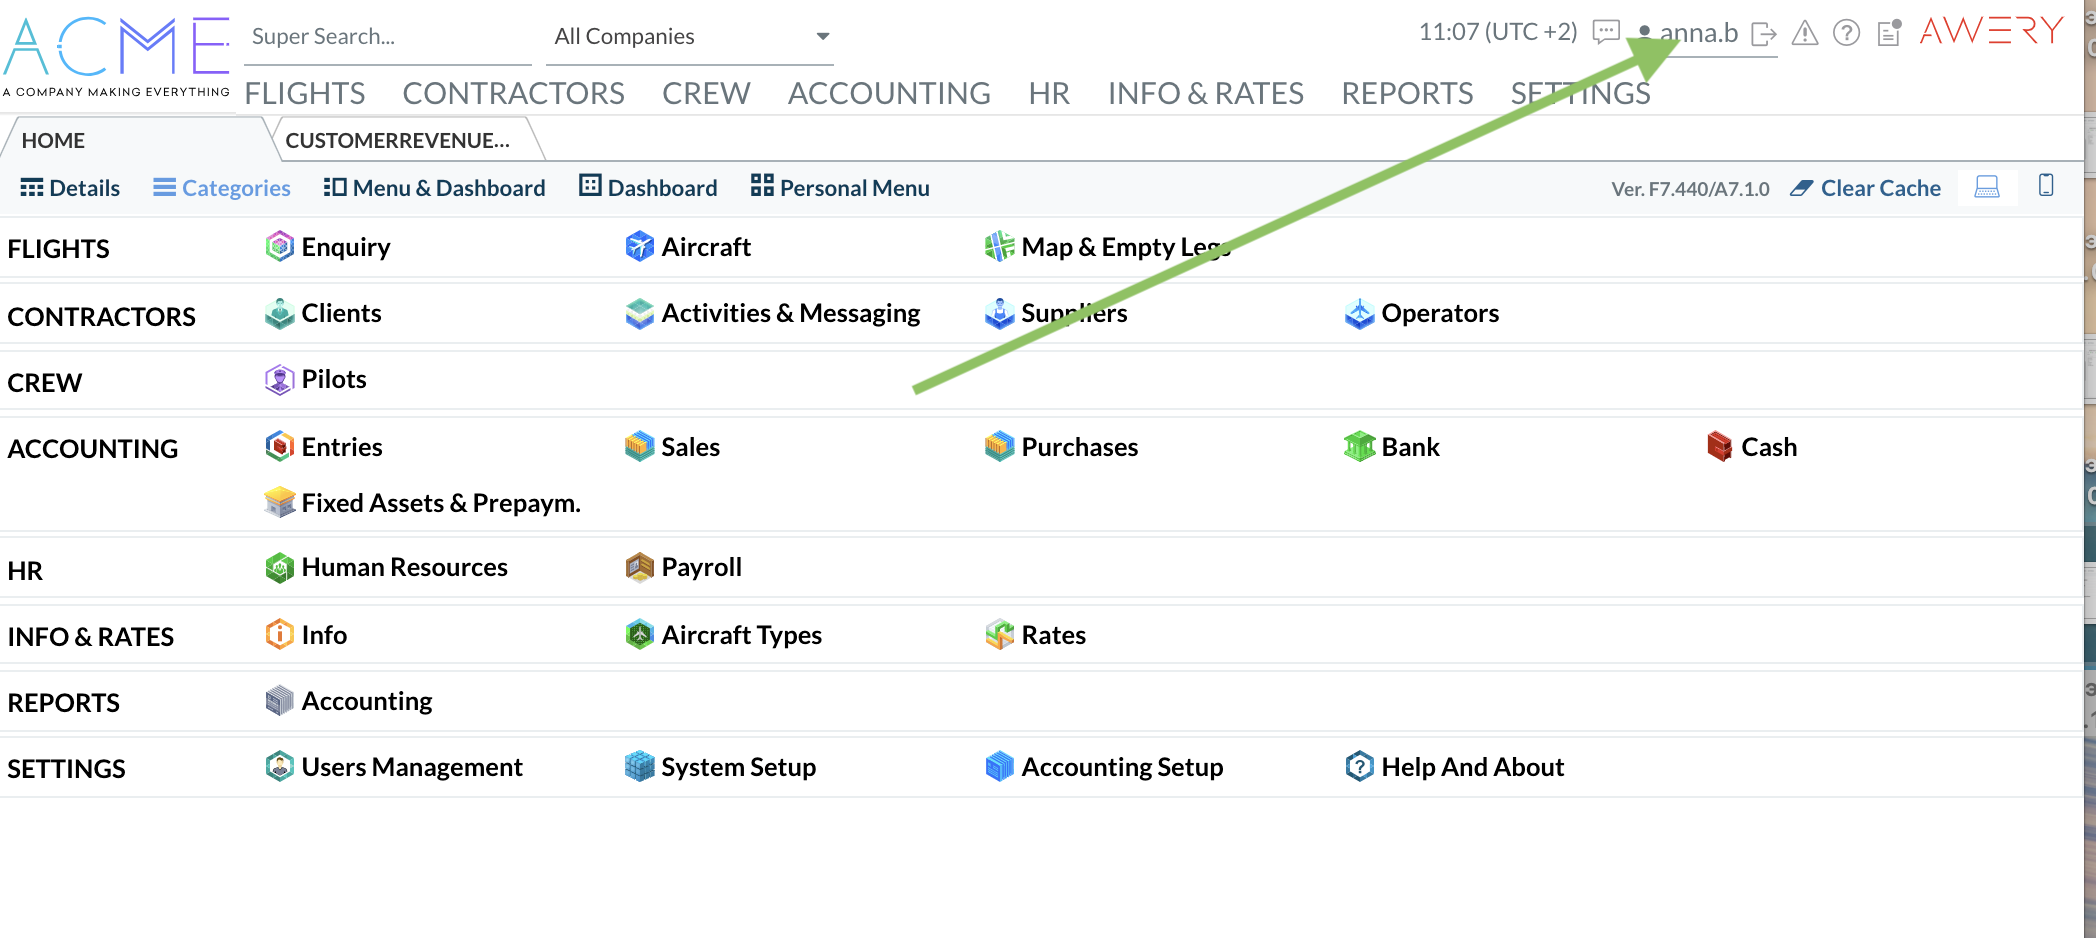Screen dimensions: 2096x938
Task: Click the Payroll module icon
Action: tap(639, 568)
